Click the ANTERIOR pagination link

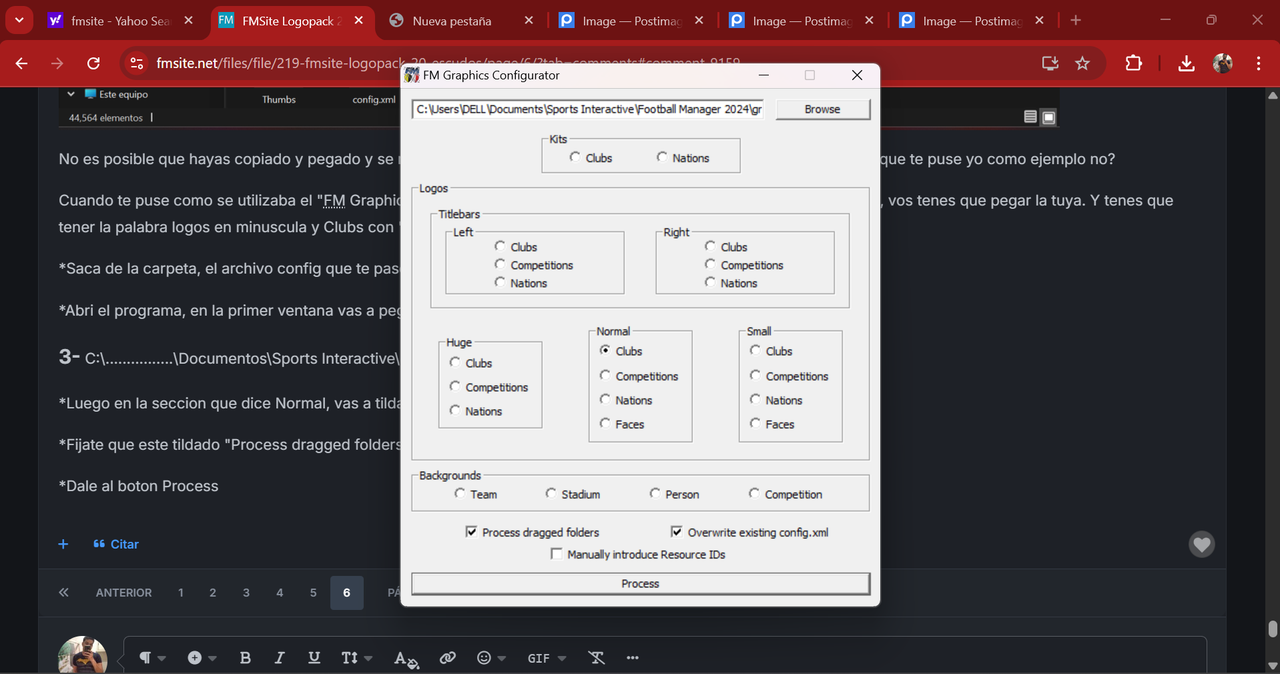(124, 593)
